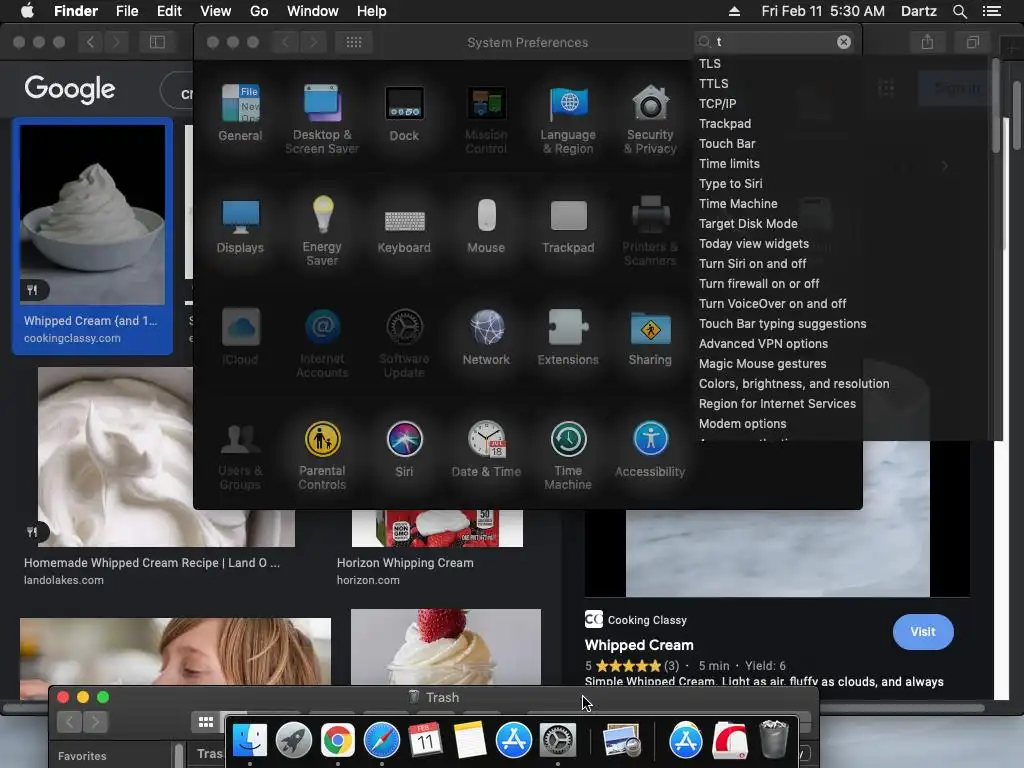Open Software Update preferences

pos(404,344)
